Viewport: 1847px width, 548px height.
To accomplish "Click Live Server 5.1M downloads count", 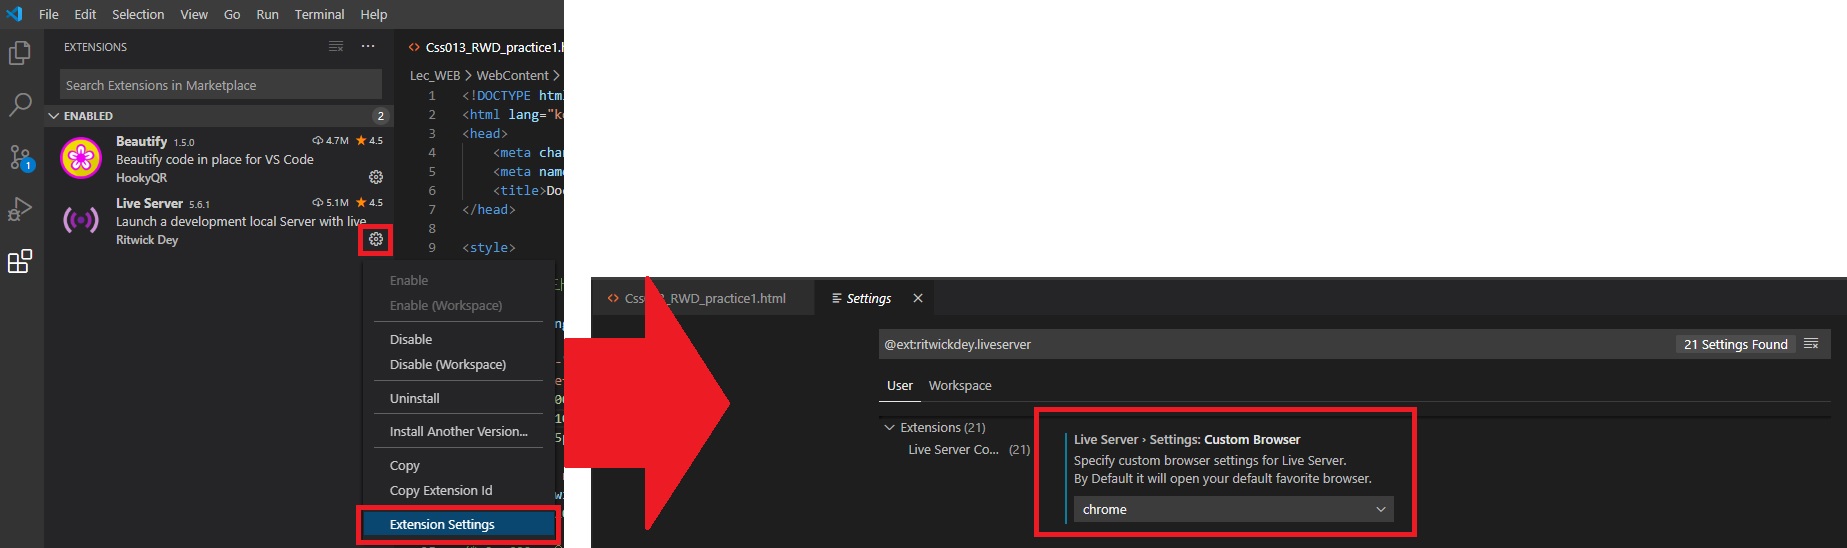I will point(331,203).
